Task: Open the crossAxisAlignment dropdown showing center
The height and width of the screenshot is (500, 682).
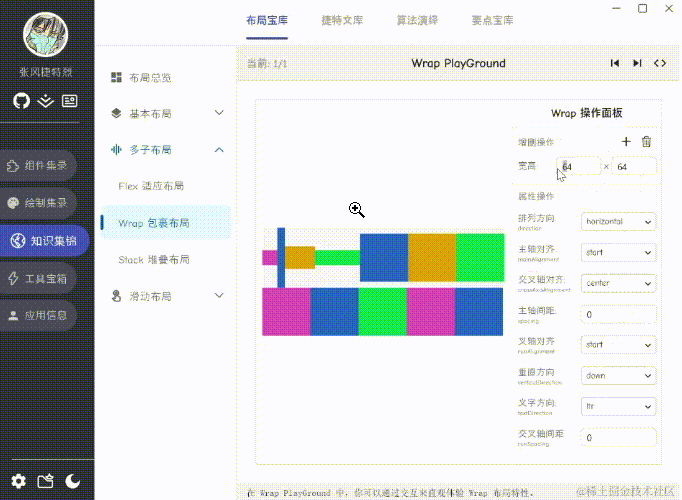Action: click(618, 283)
